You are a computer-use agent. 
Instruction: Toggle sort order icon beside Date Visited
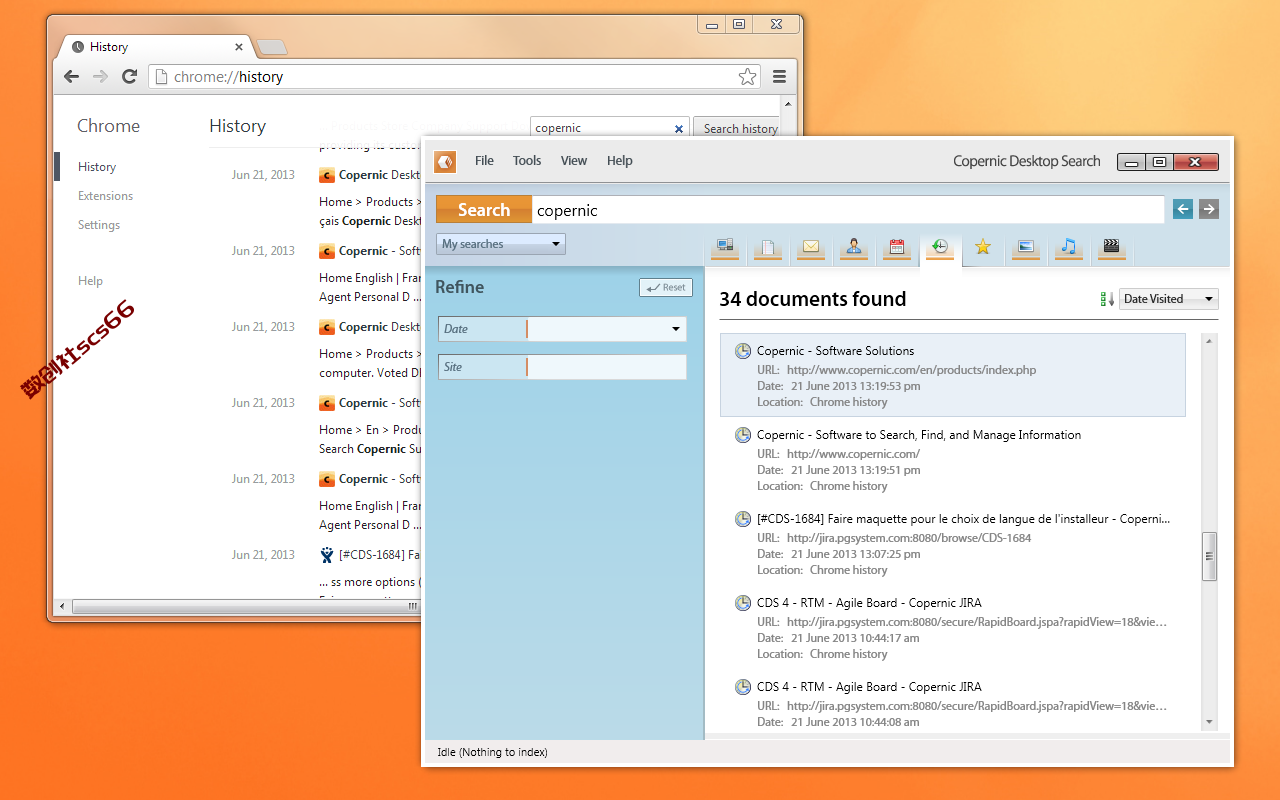click(1107, 299)
